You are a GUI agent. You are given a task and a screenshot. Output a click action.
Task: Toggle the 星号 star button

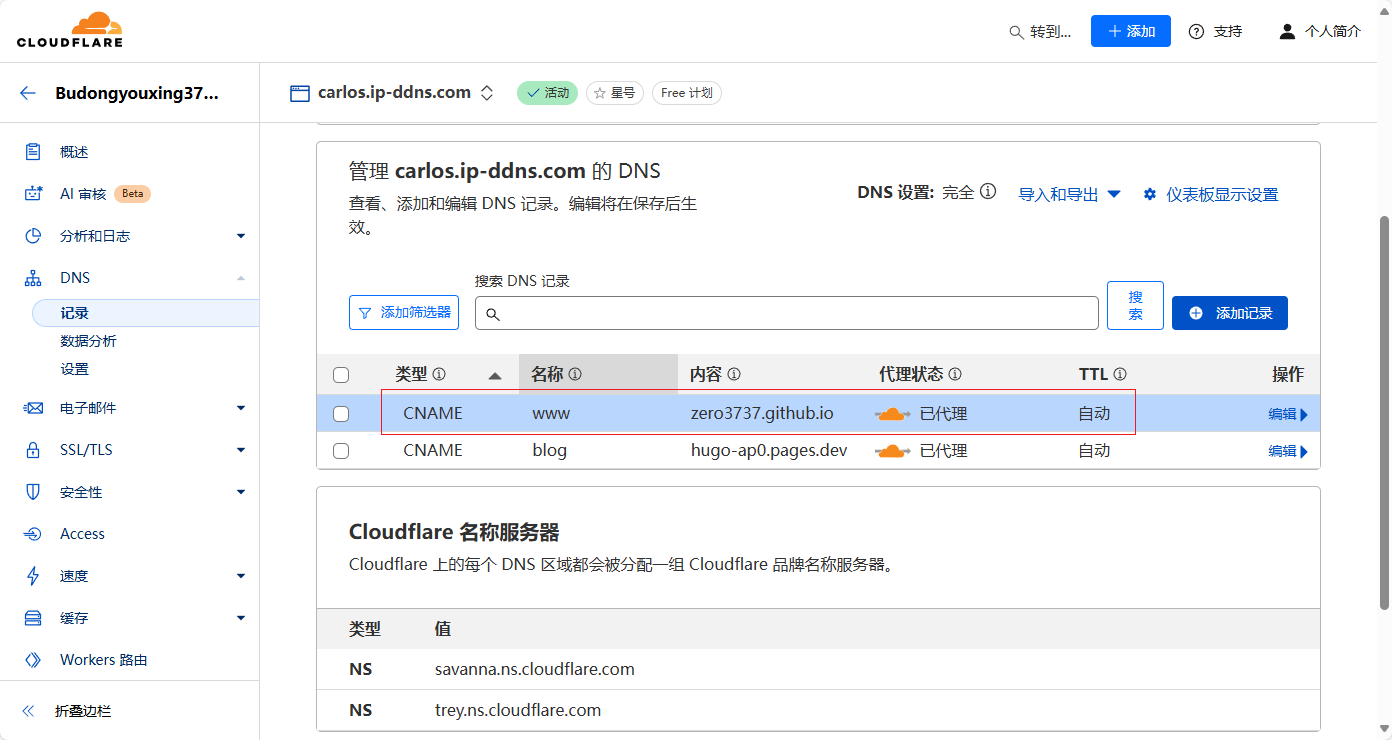615,93
